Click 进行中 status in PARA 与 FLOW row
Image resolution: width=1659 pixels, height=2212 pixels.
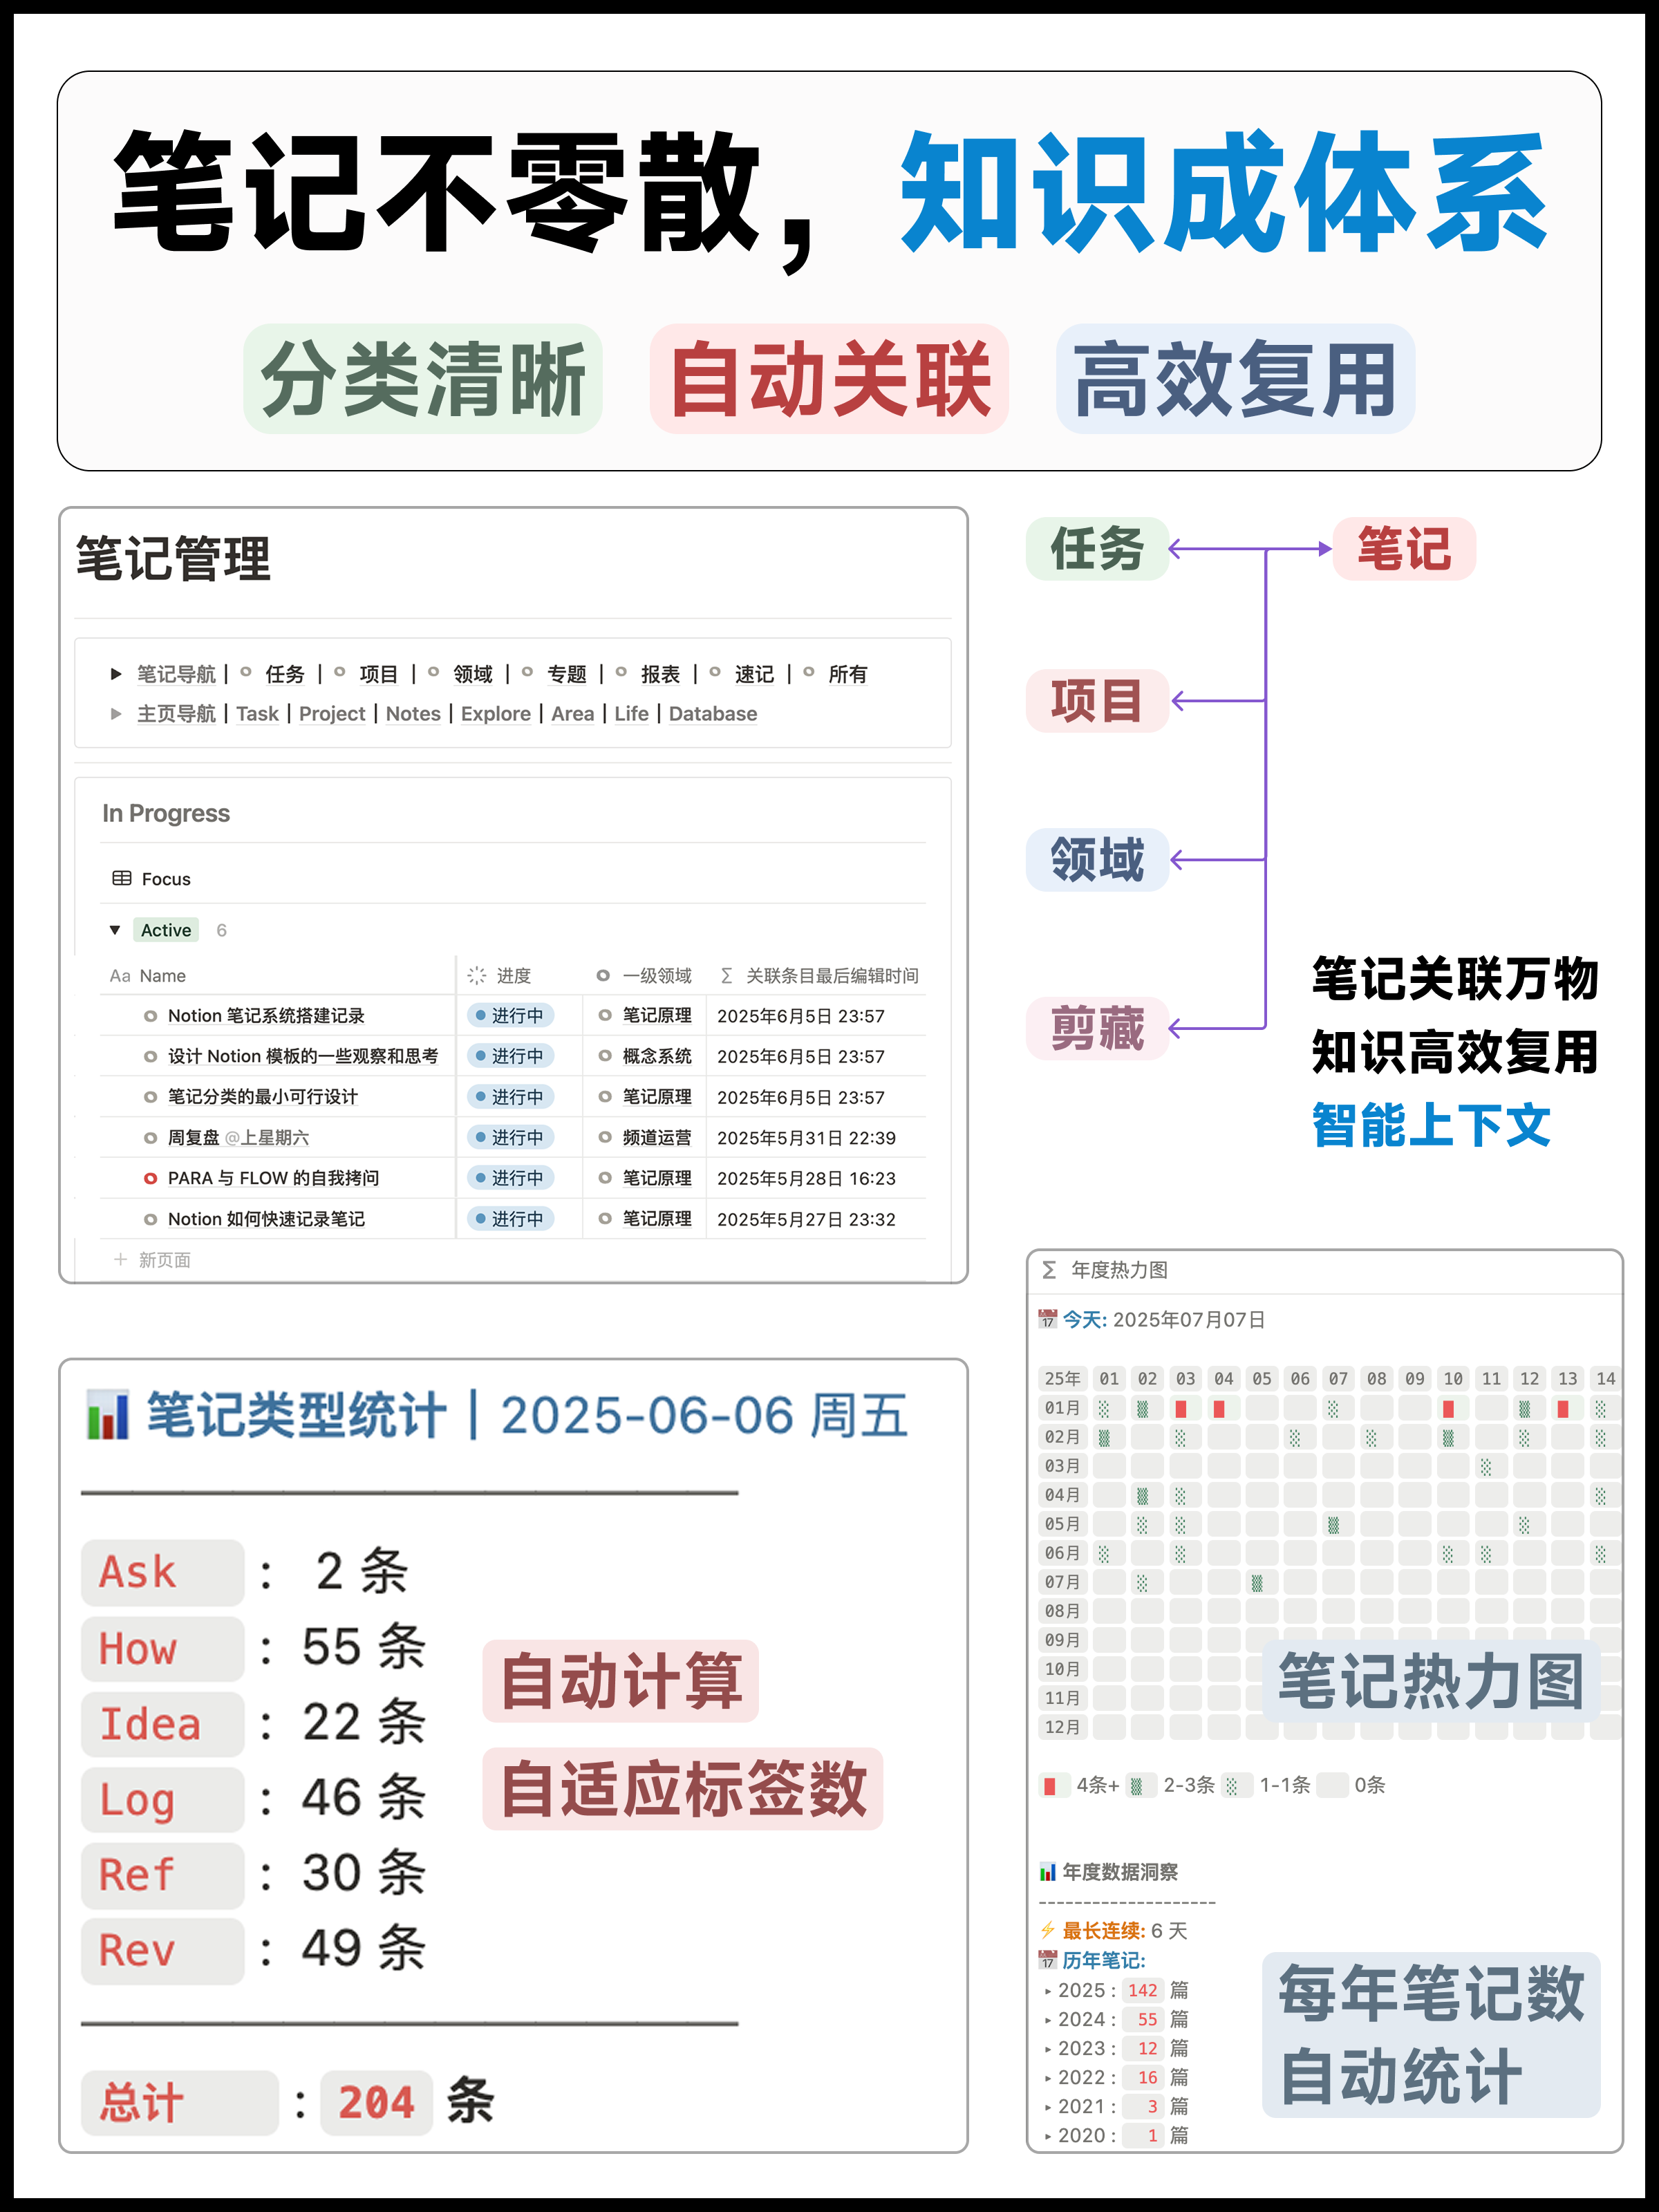point(510,1178)
